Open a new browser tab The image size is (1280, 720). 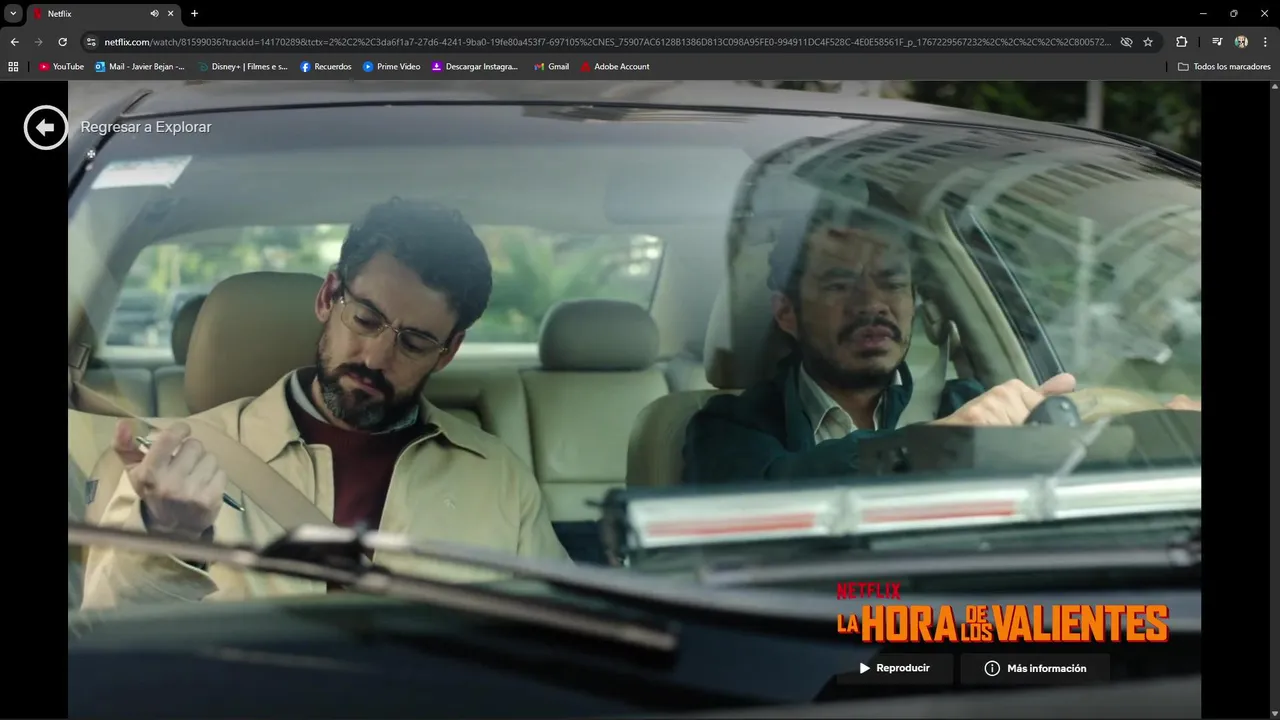coord(194,14)
